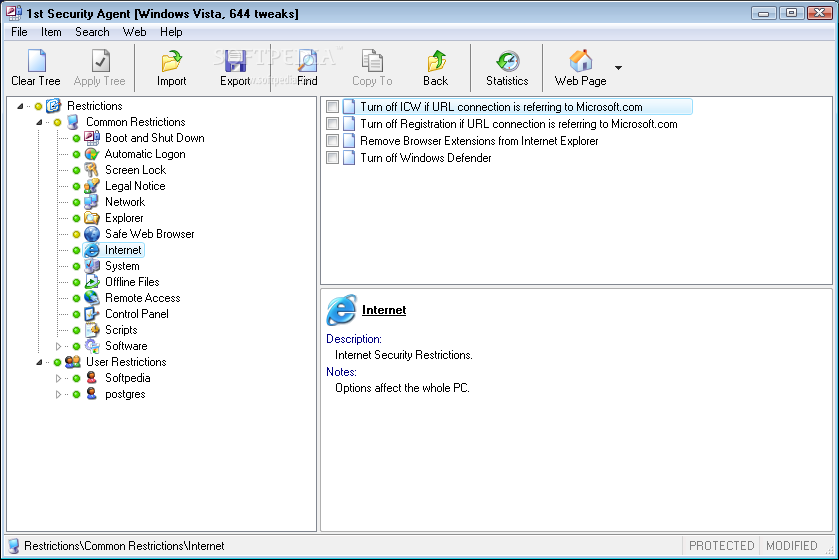Select the Scripts icon
The height and width of the screenshot is (560, 839).
(92, 330)
